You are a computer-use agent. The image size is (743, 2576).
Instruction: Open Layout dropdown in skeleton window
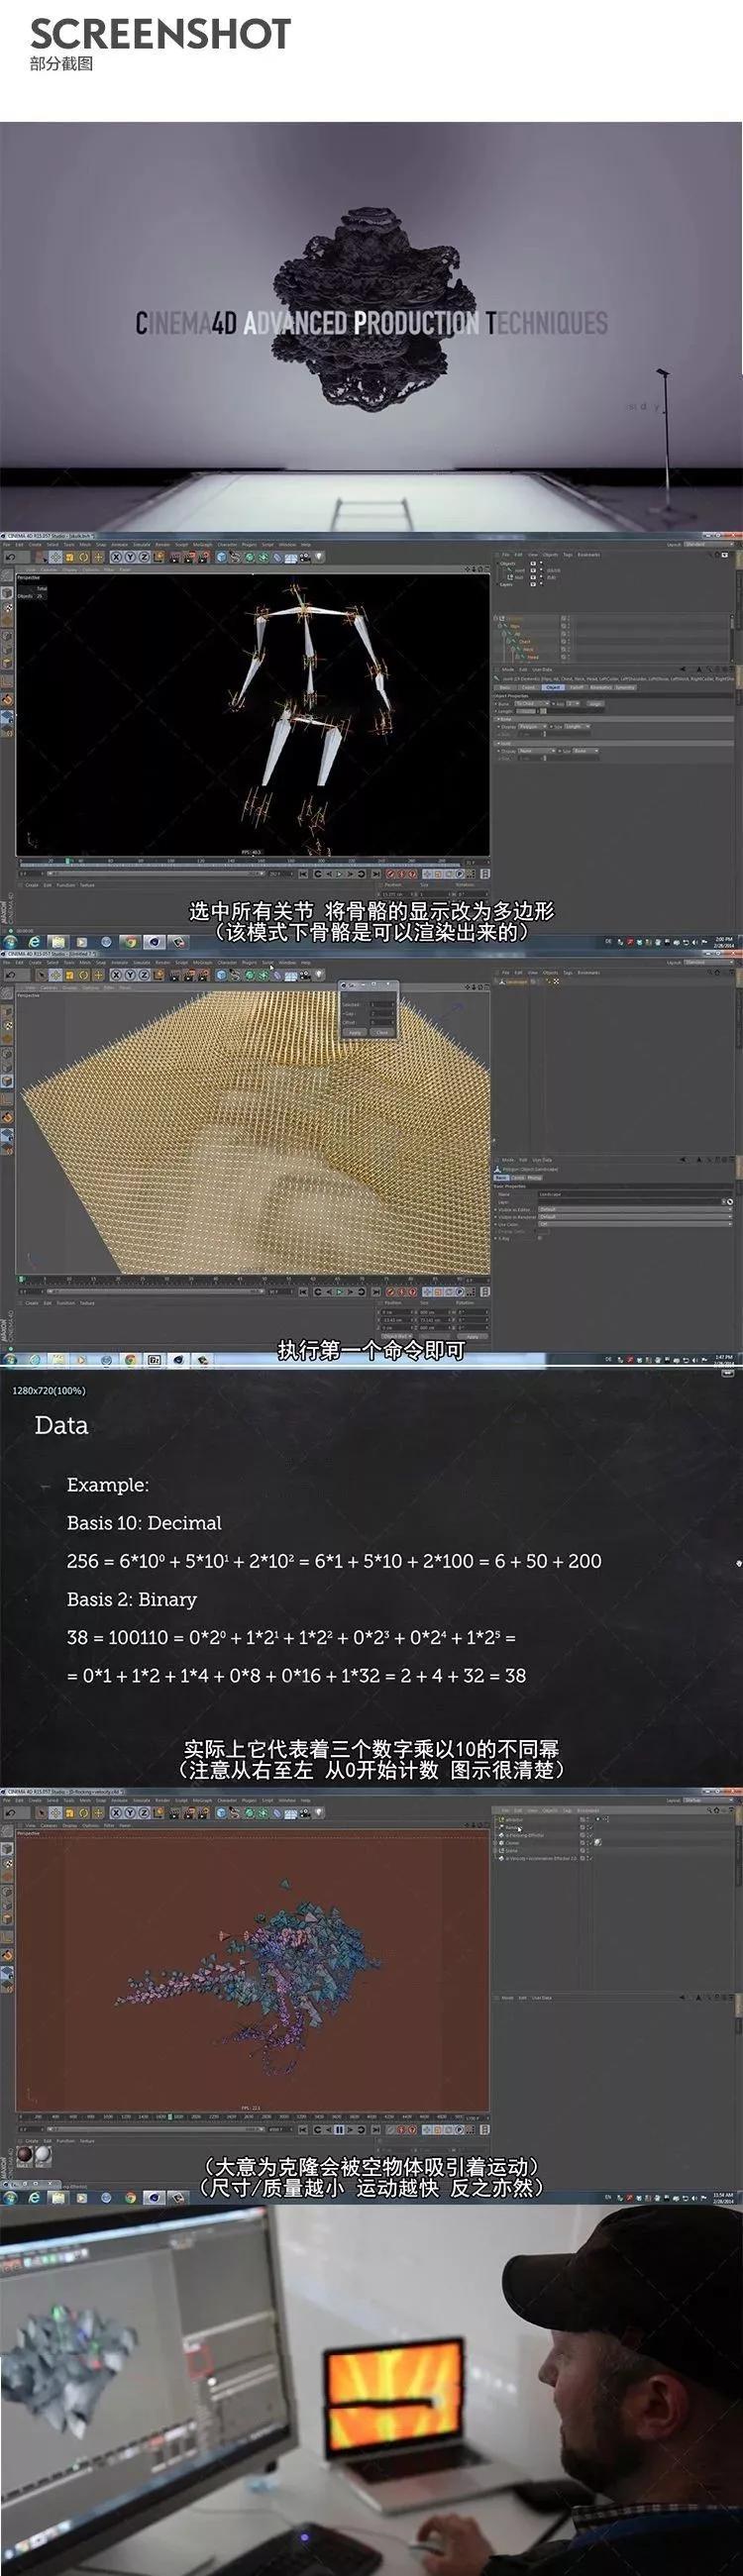709,545
